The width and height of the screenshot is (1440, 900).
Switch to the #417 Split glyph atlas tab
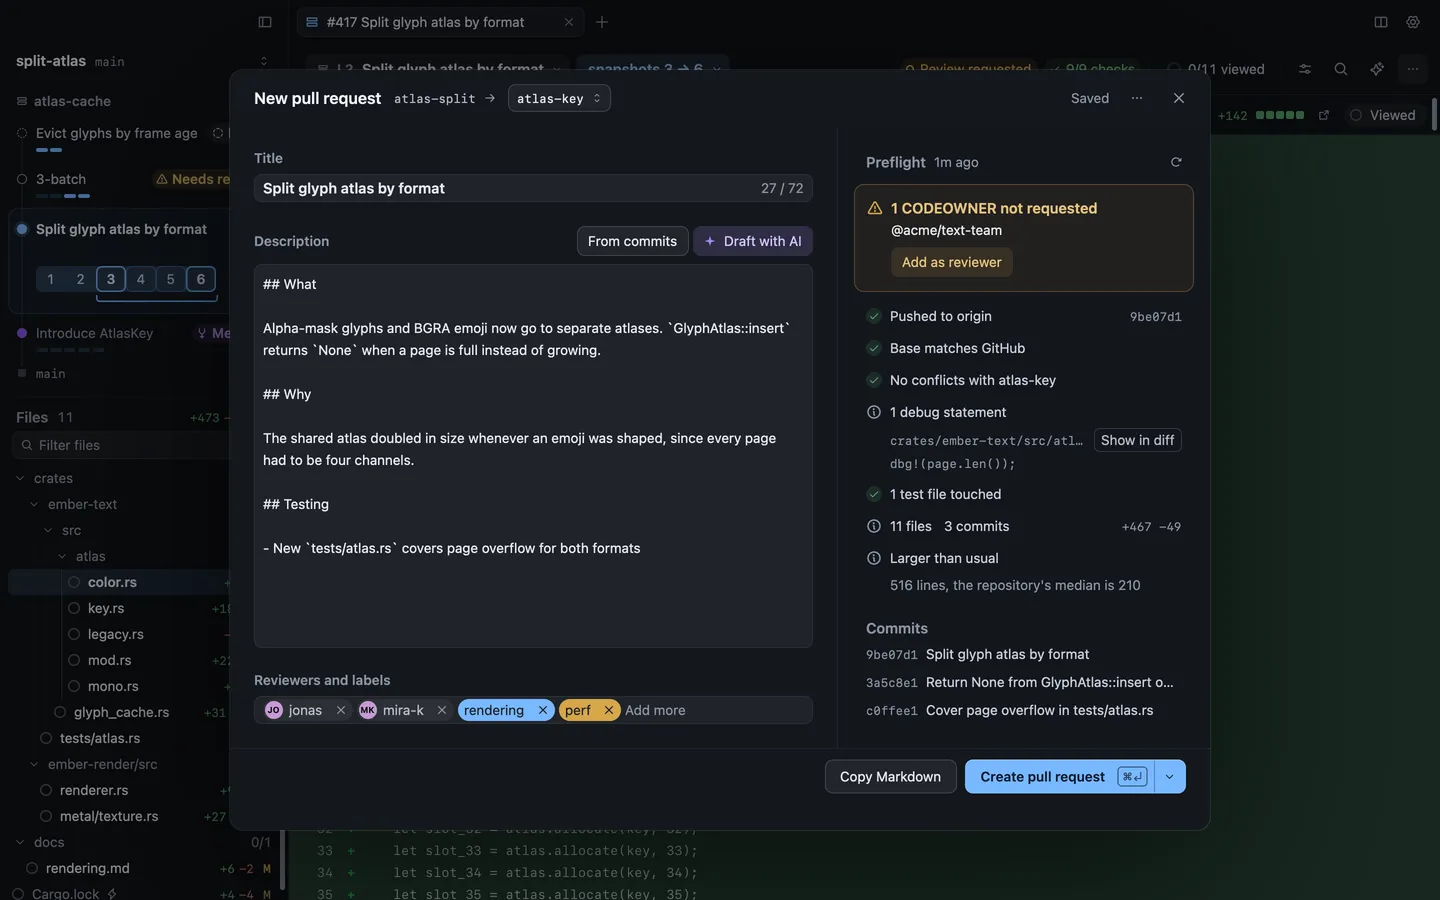(x=440, y=22)
